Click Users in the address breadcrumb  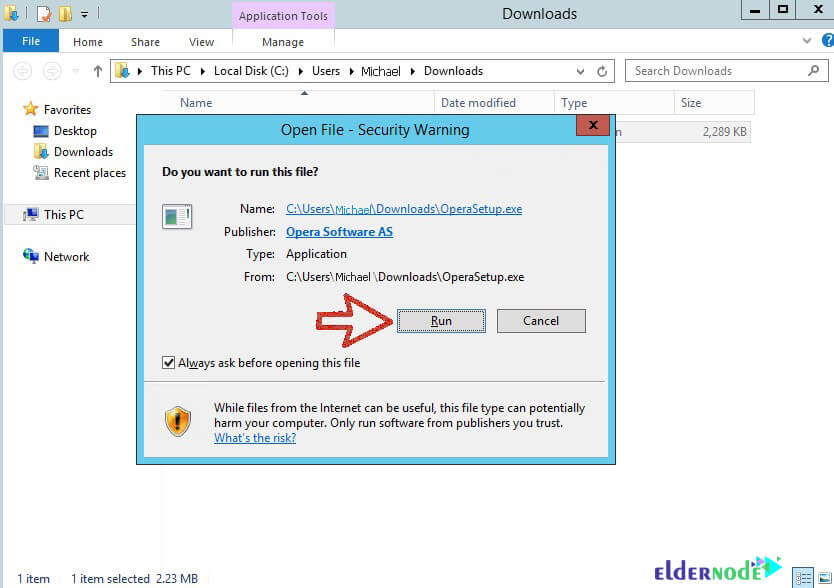point(326,71)
